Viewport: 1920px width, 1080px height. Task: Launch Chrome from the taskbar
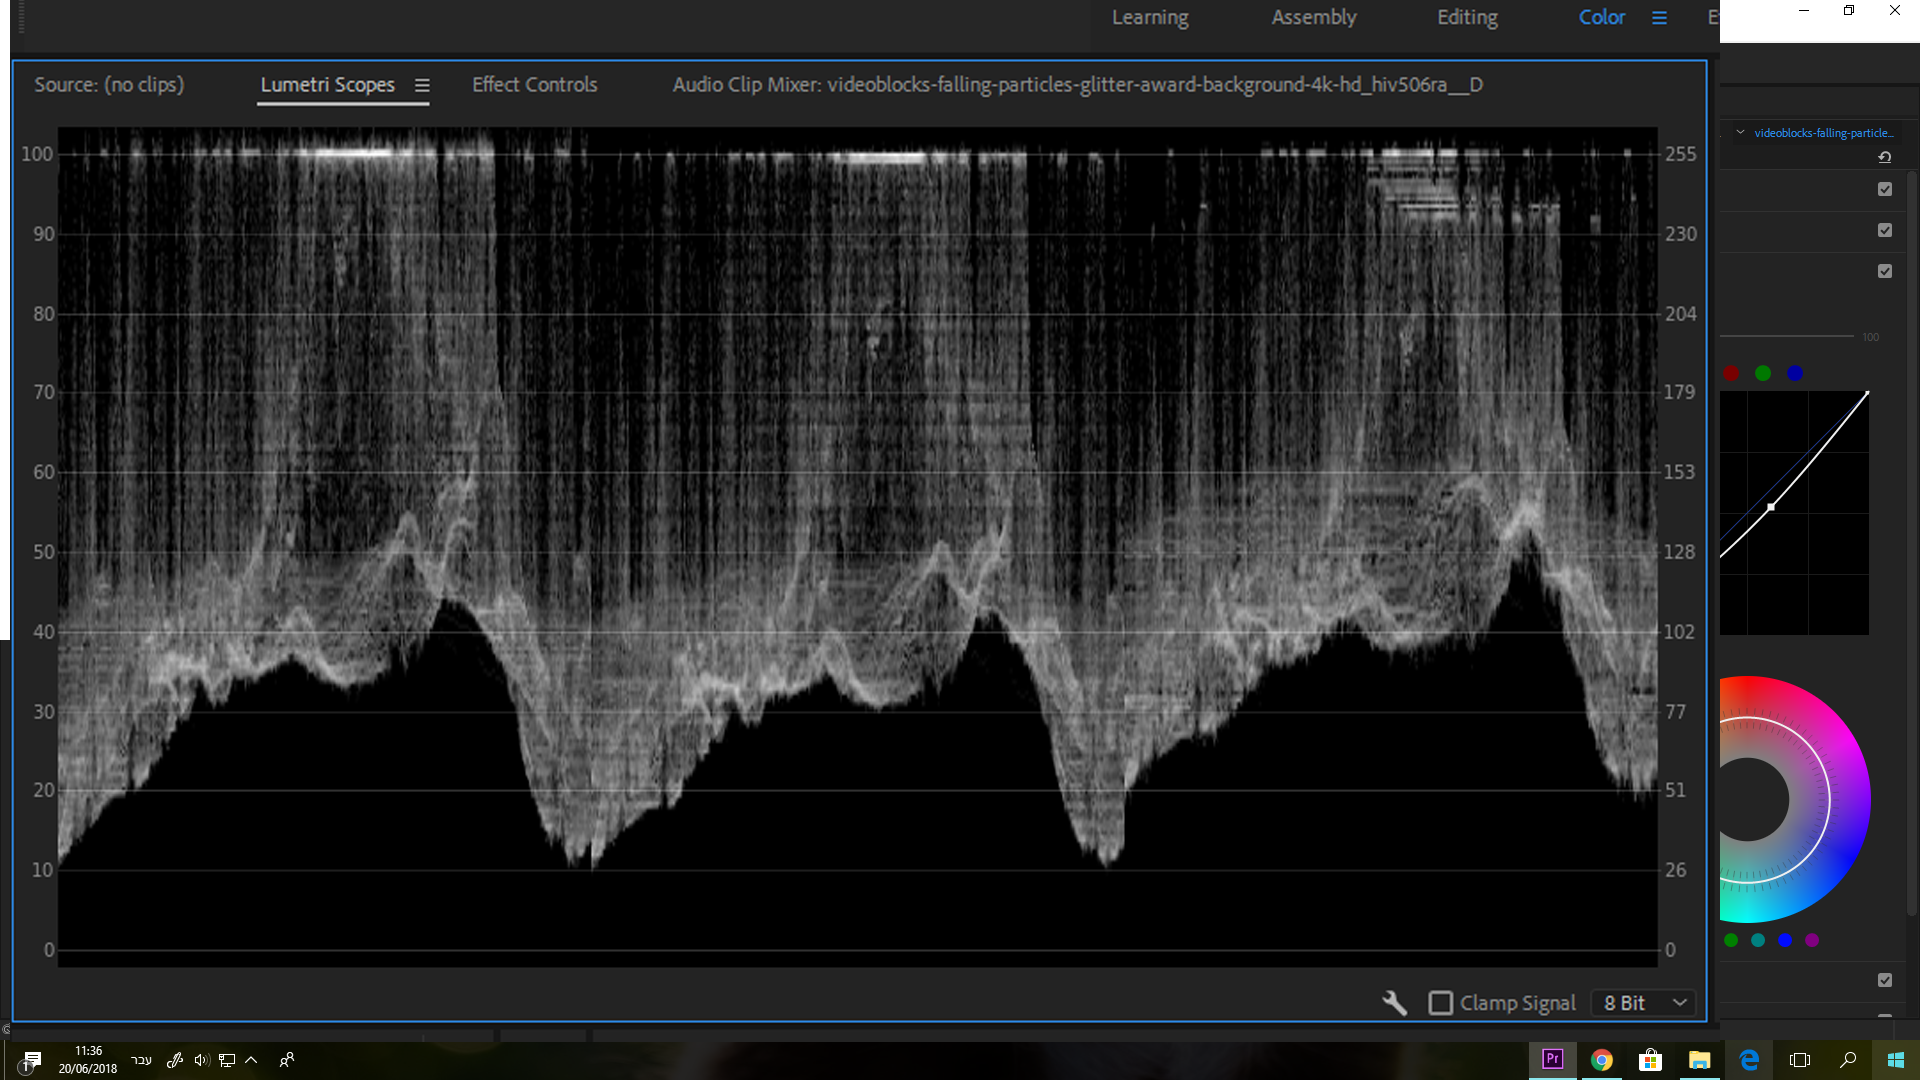[x=1601, y=1060]
